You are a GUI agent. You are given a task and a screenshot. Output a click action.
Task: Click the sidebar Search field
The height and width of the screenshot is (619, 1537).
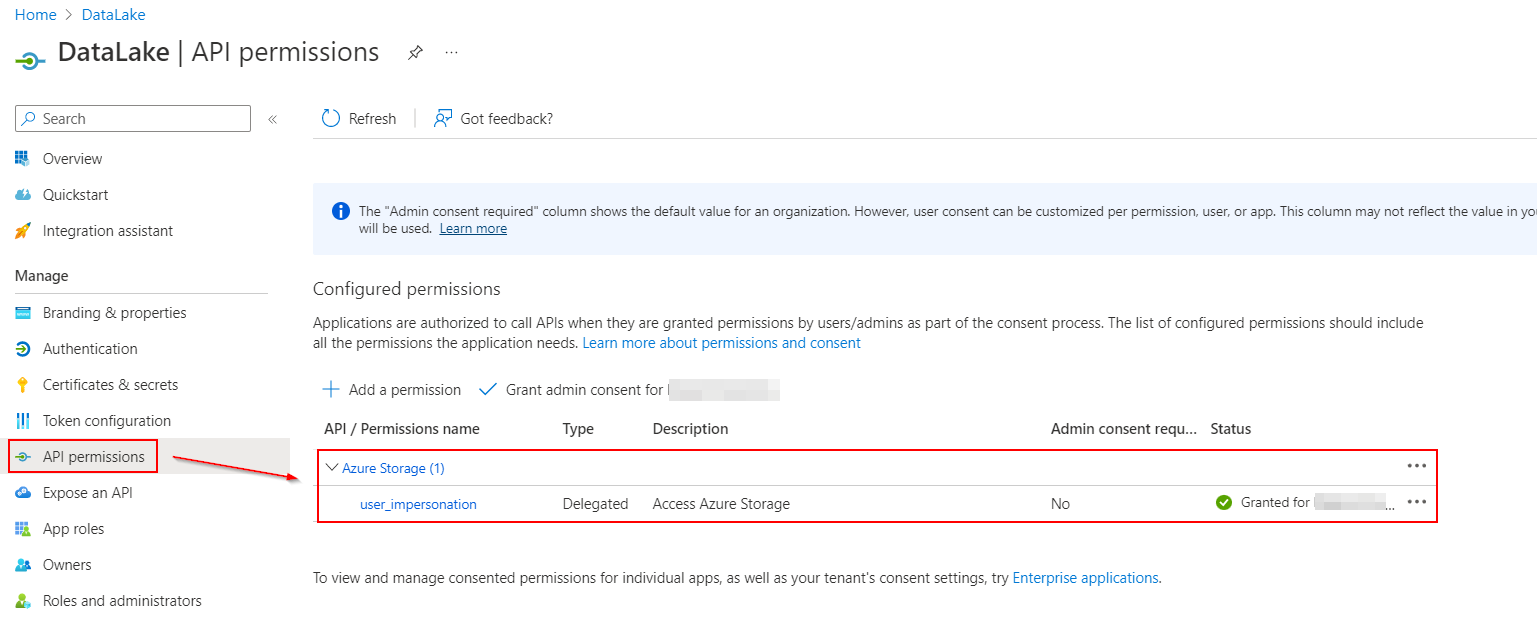tap(133, 118)
